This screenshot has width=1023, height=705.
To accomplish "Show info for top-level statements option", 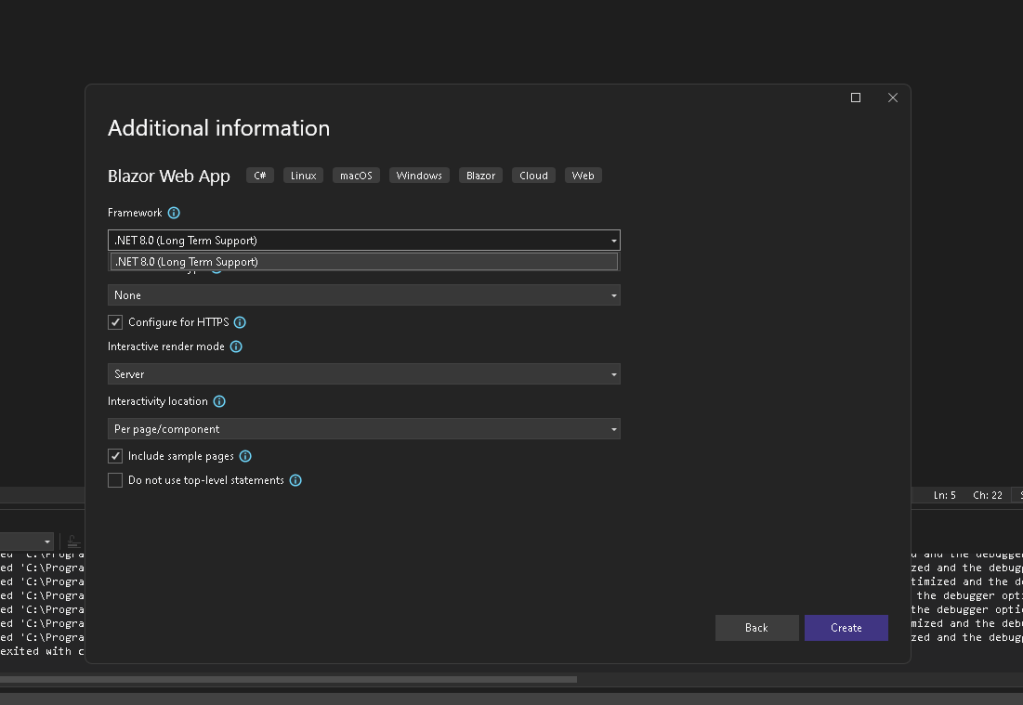I will (x=296, y=481).
